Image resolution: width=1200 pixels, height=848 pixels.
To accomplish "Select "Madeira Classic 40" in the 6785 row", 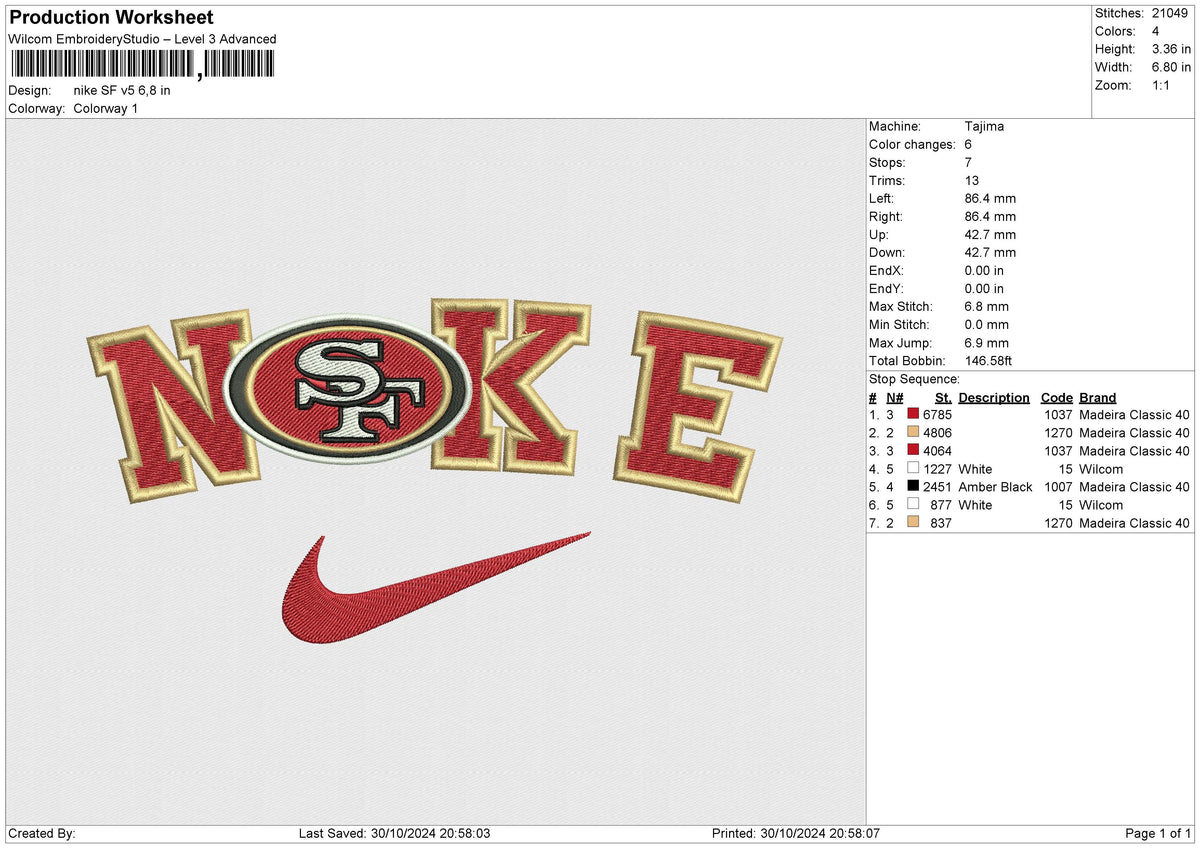I will pyautogui.click(x=1135, y=415).
